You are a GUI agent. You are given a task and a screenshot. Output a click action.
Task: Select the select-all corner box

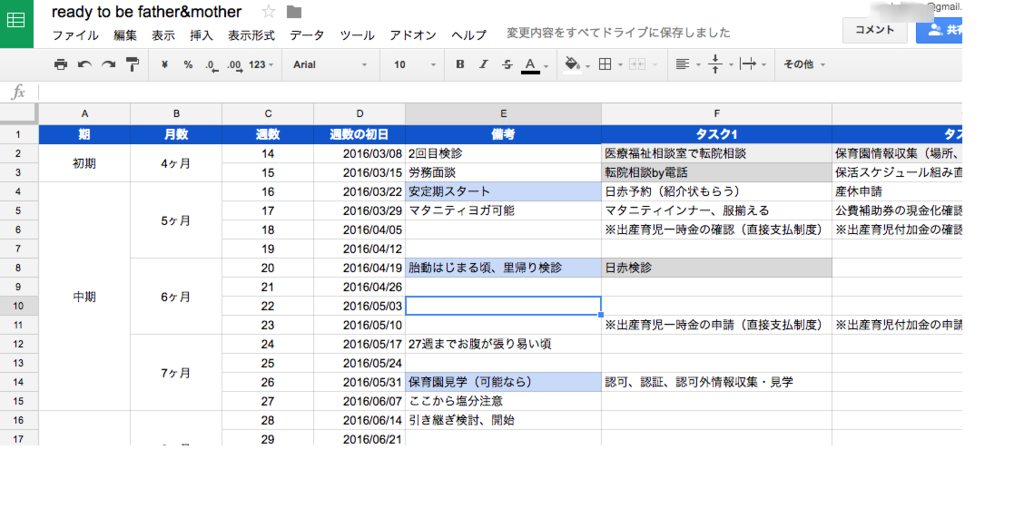pyautogui.click(x=19, y=114)
